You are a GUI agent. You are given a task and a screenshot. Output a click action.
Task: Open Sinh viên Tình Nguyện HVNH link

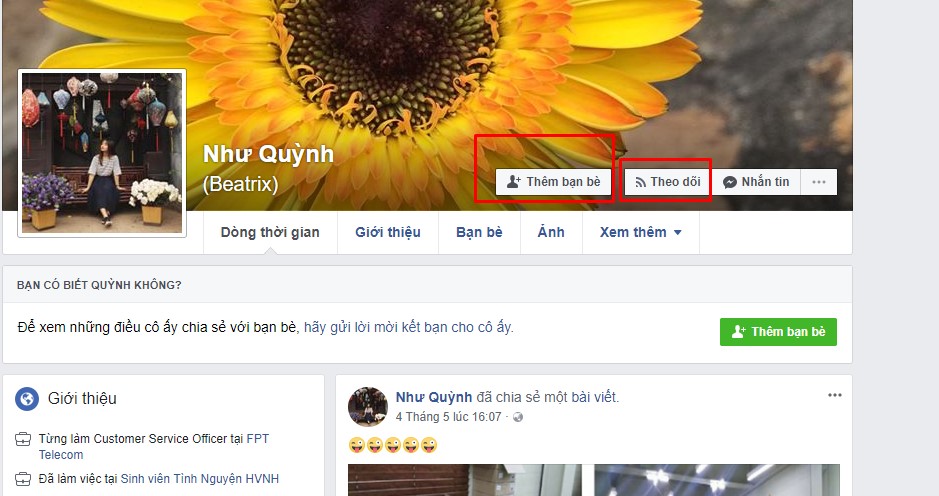(x=200, y=479)
